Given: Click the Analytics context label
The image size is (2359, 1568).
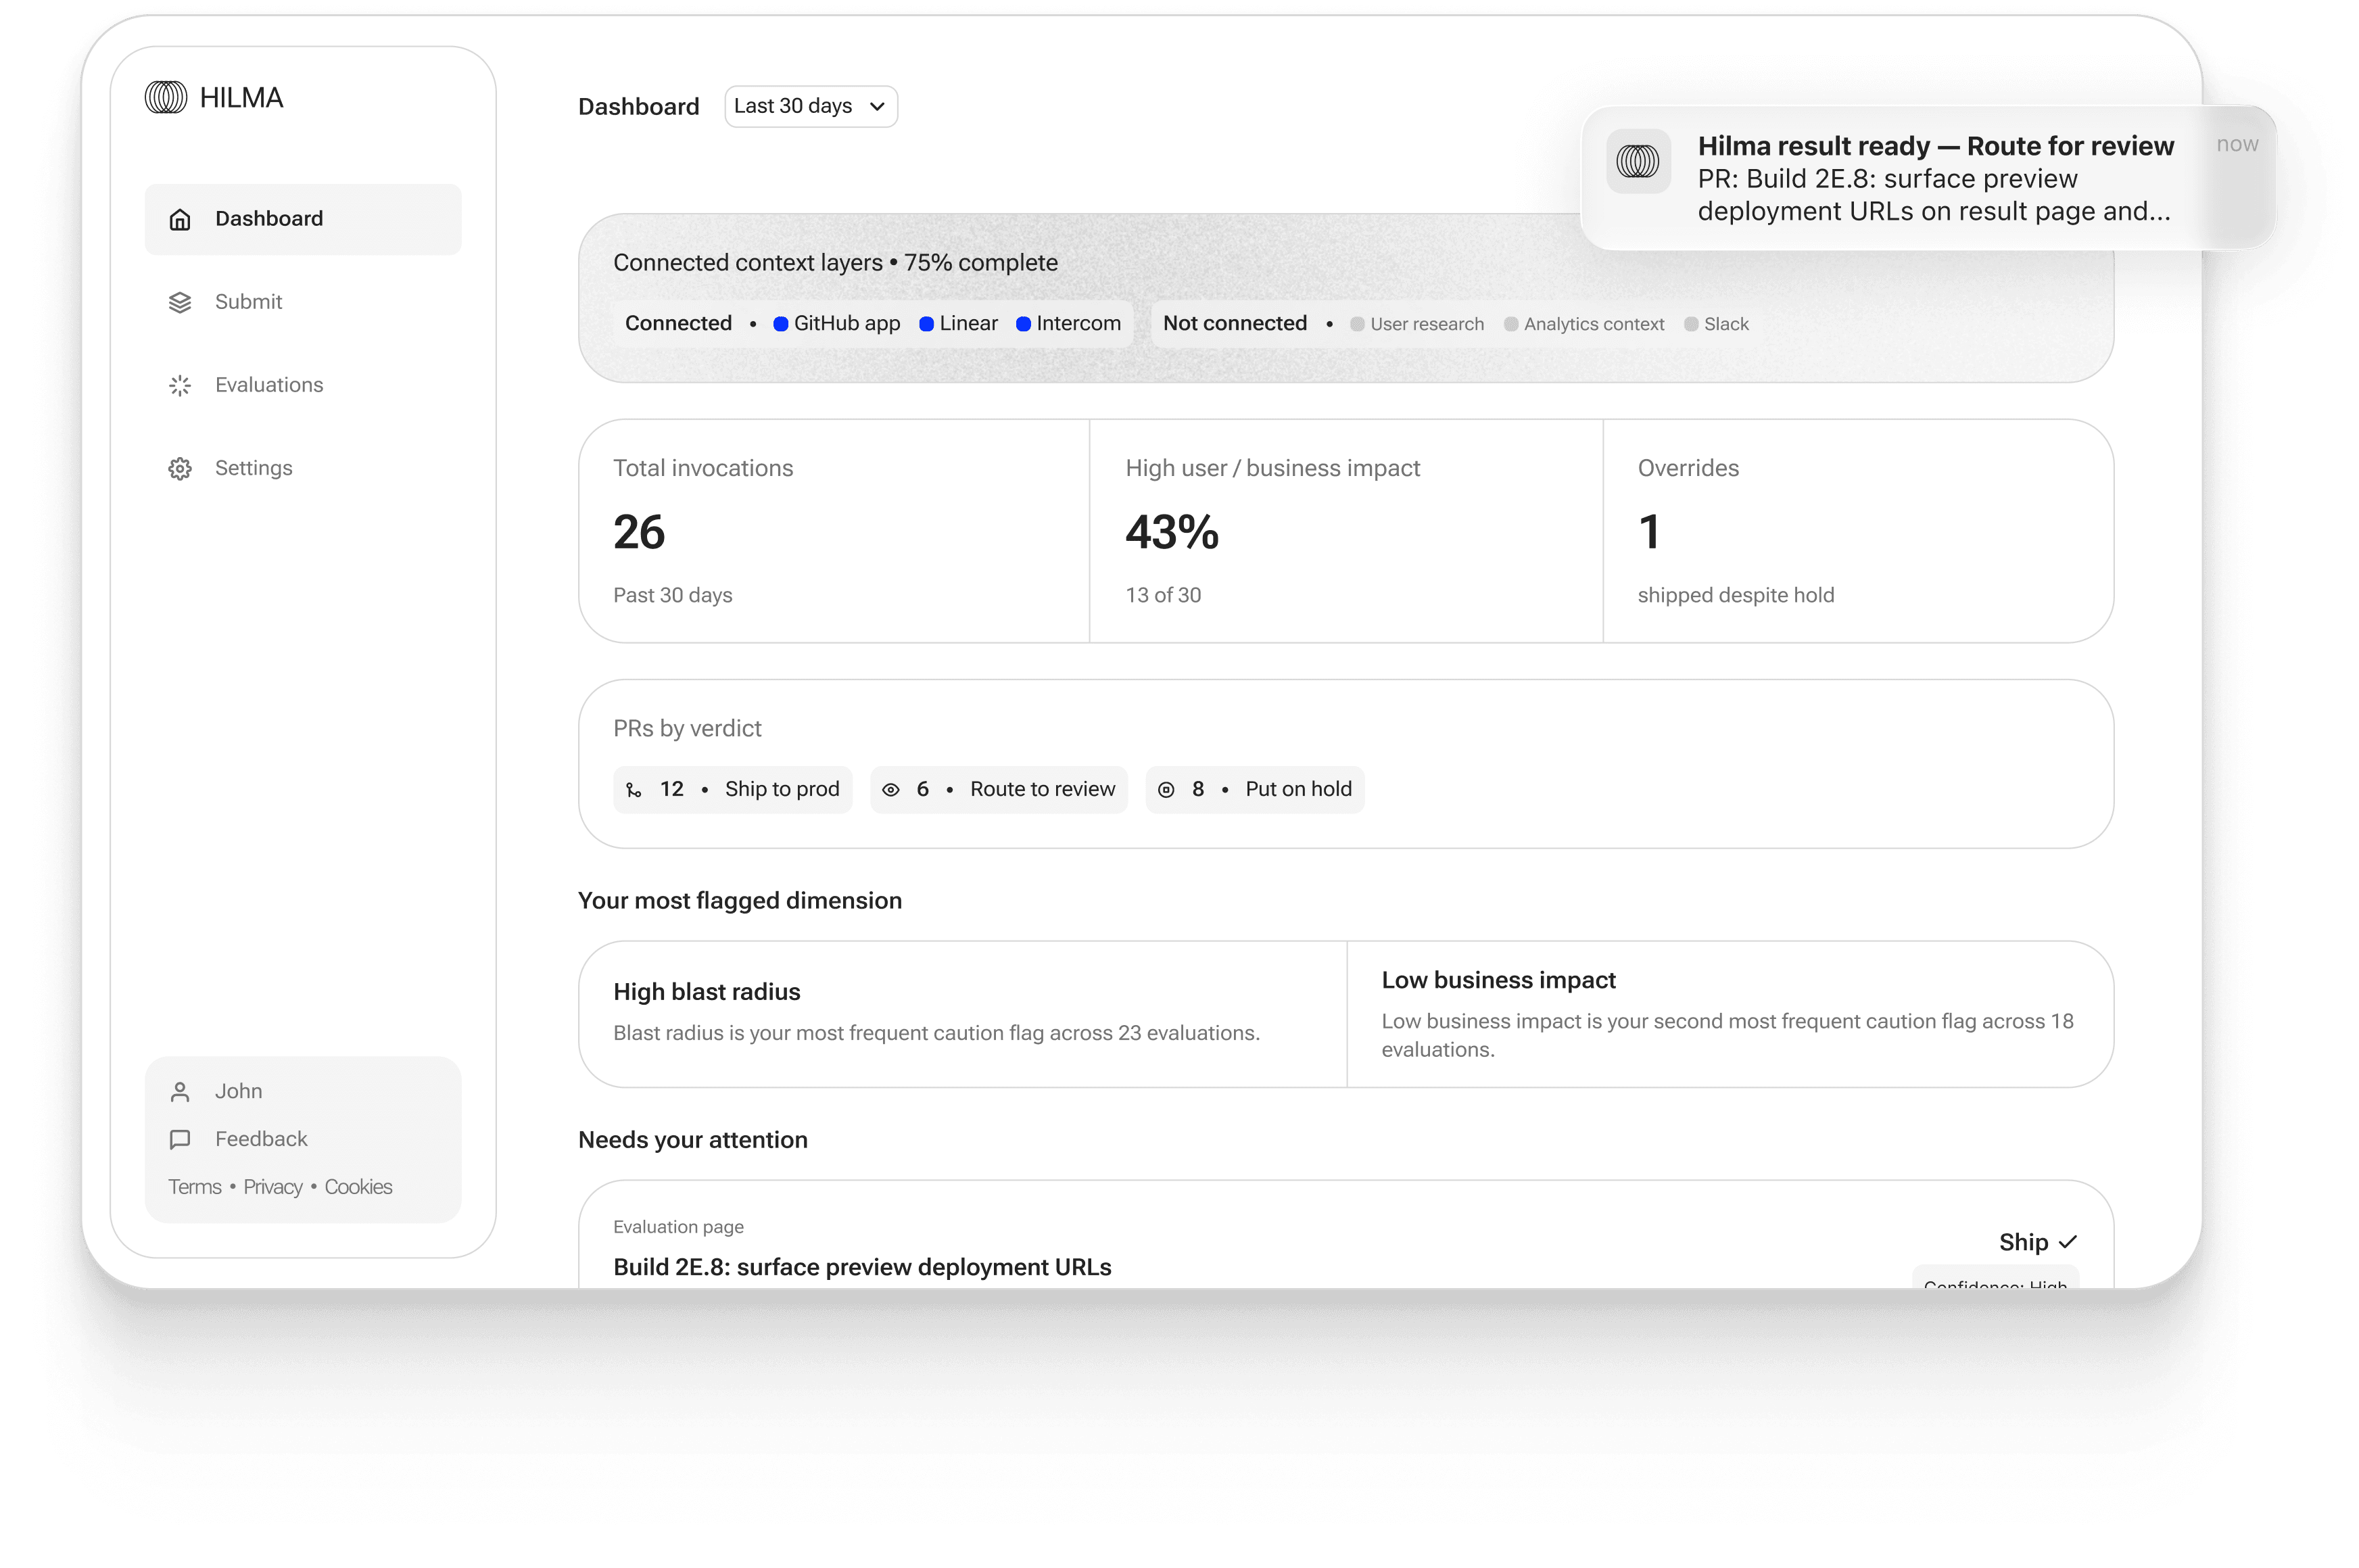Looking at the screenshot, I should pyautogui.click(x=1594, y=324).
